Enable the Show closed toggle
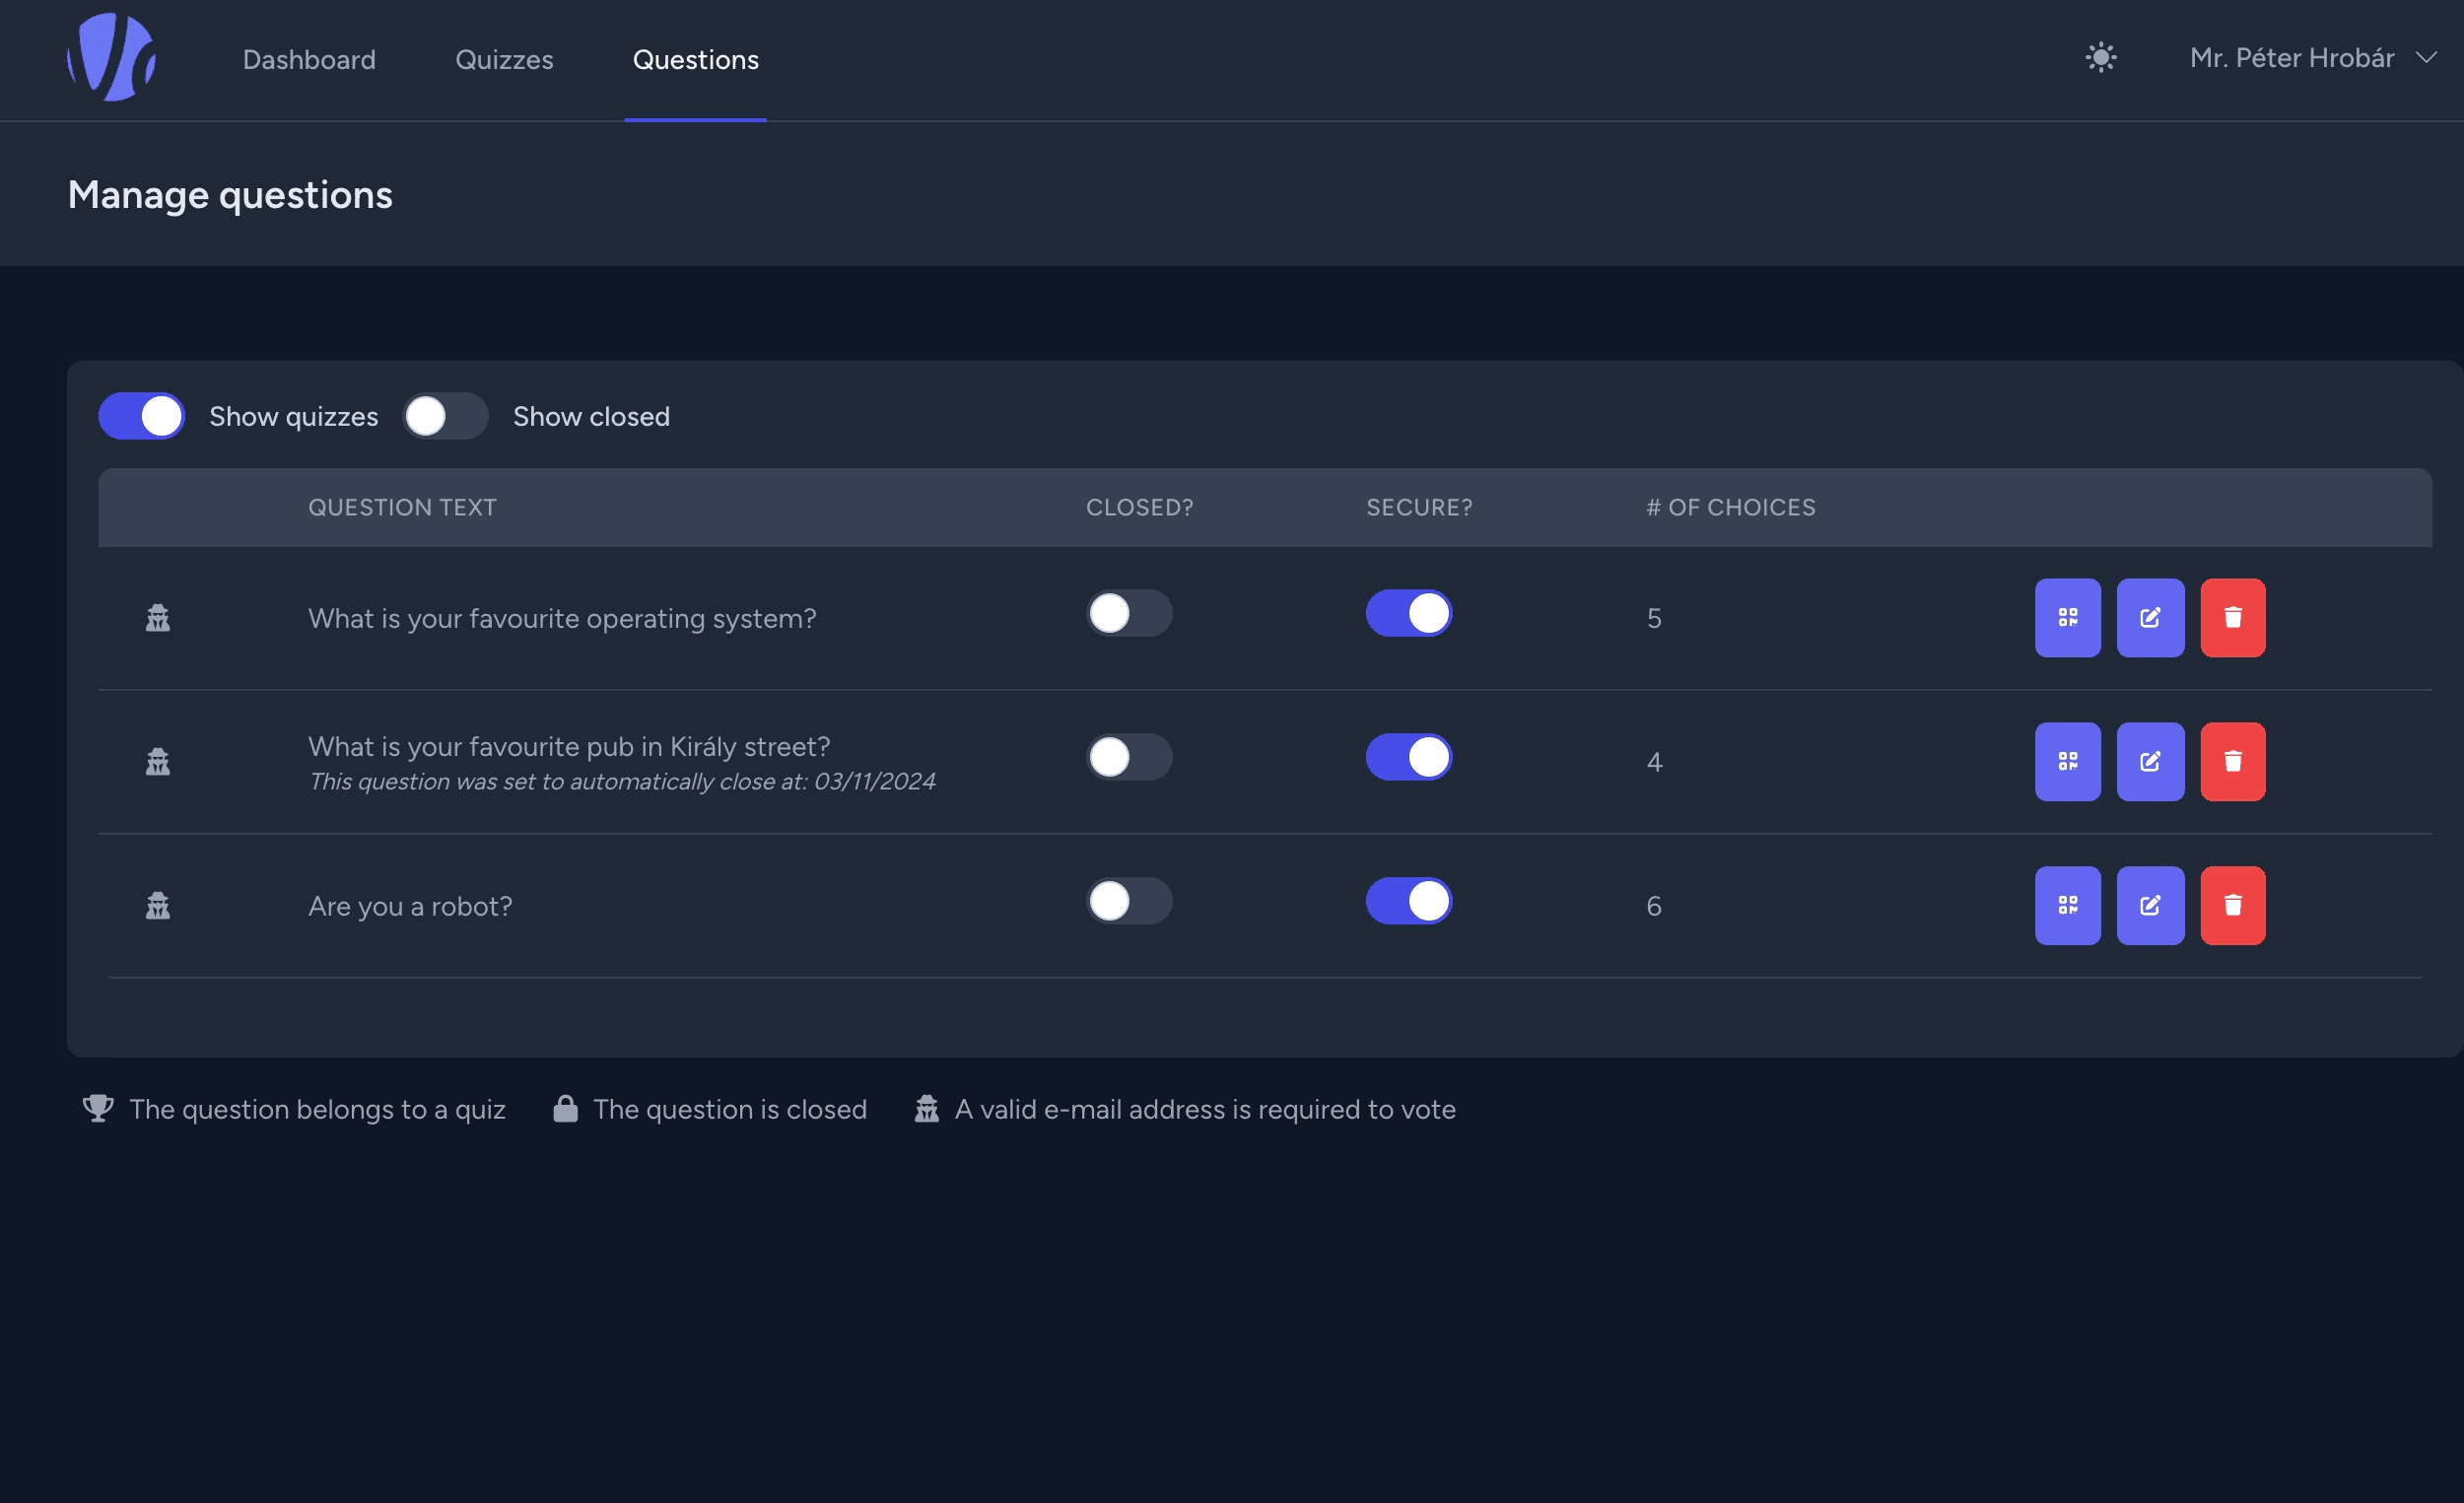 (x=445, y=416)
